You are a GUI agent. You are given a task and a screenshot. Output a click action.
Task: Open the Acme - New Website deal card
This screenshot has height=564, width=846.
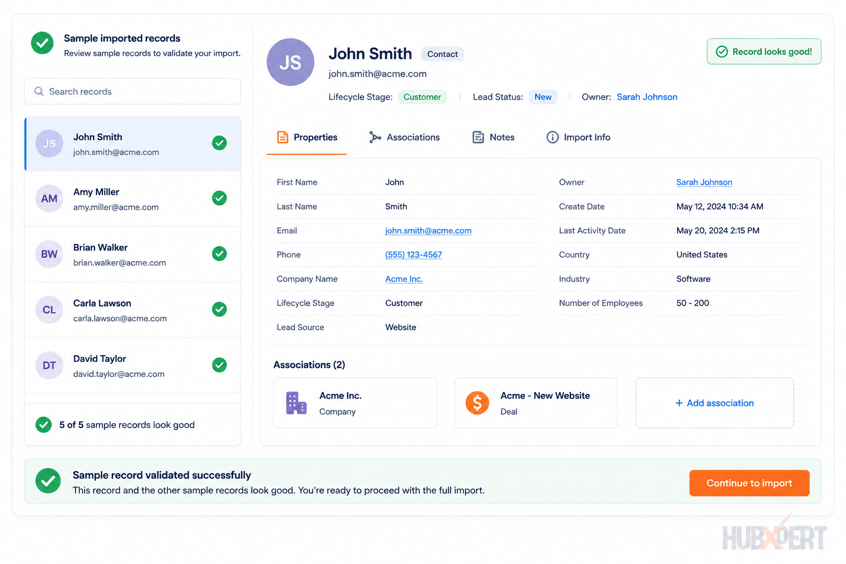536,403
